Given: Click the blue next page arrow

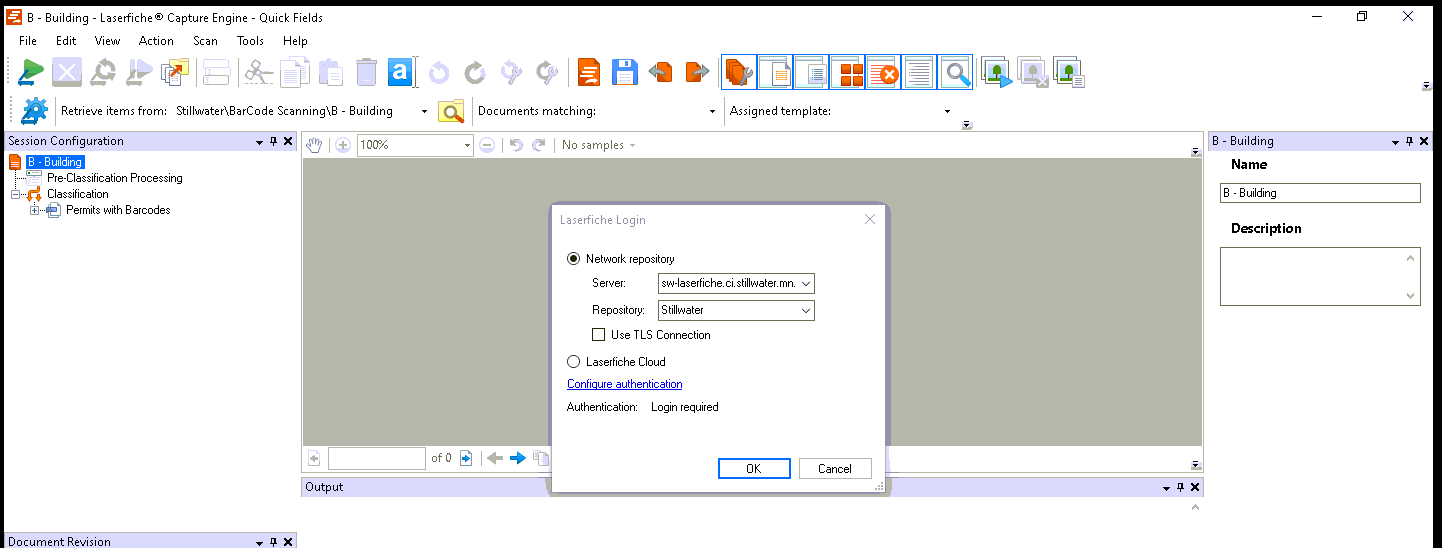Looking at the screenshot, I should point(517,458).
